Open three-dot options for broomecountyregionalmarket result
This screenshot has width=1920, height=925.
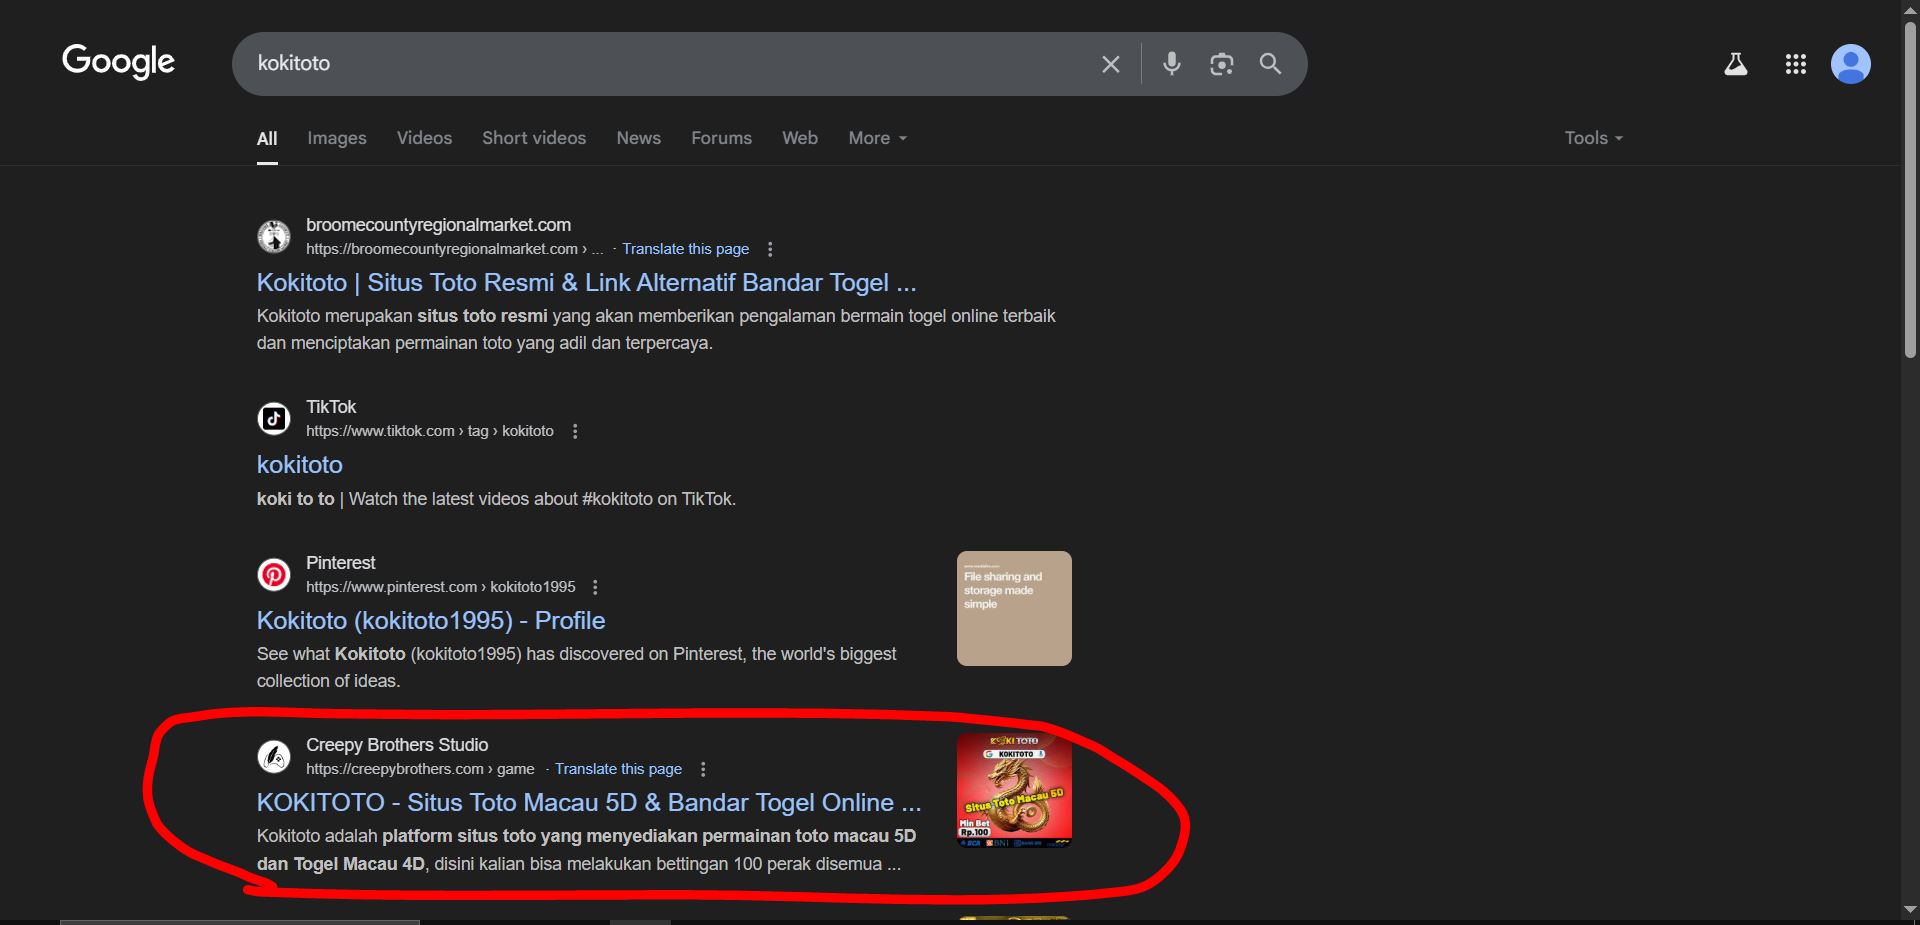pos(770,249)
